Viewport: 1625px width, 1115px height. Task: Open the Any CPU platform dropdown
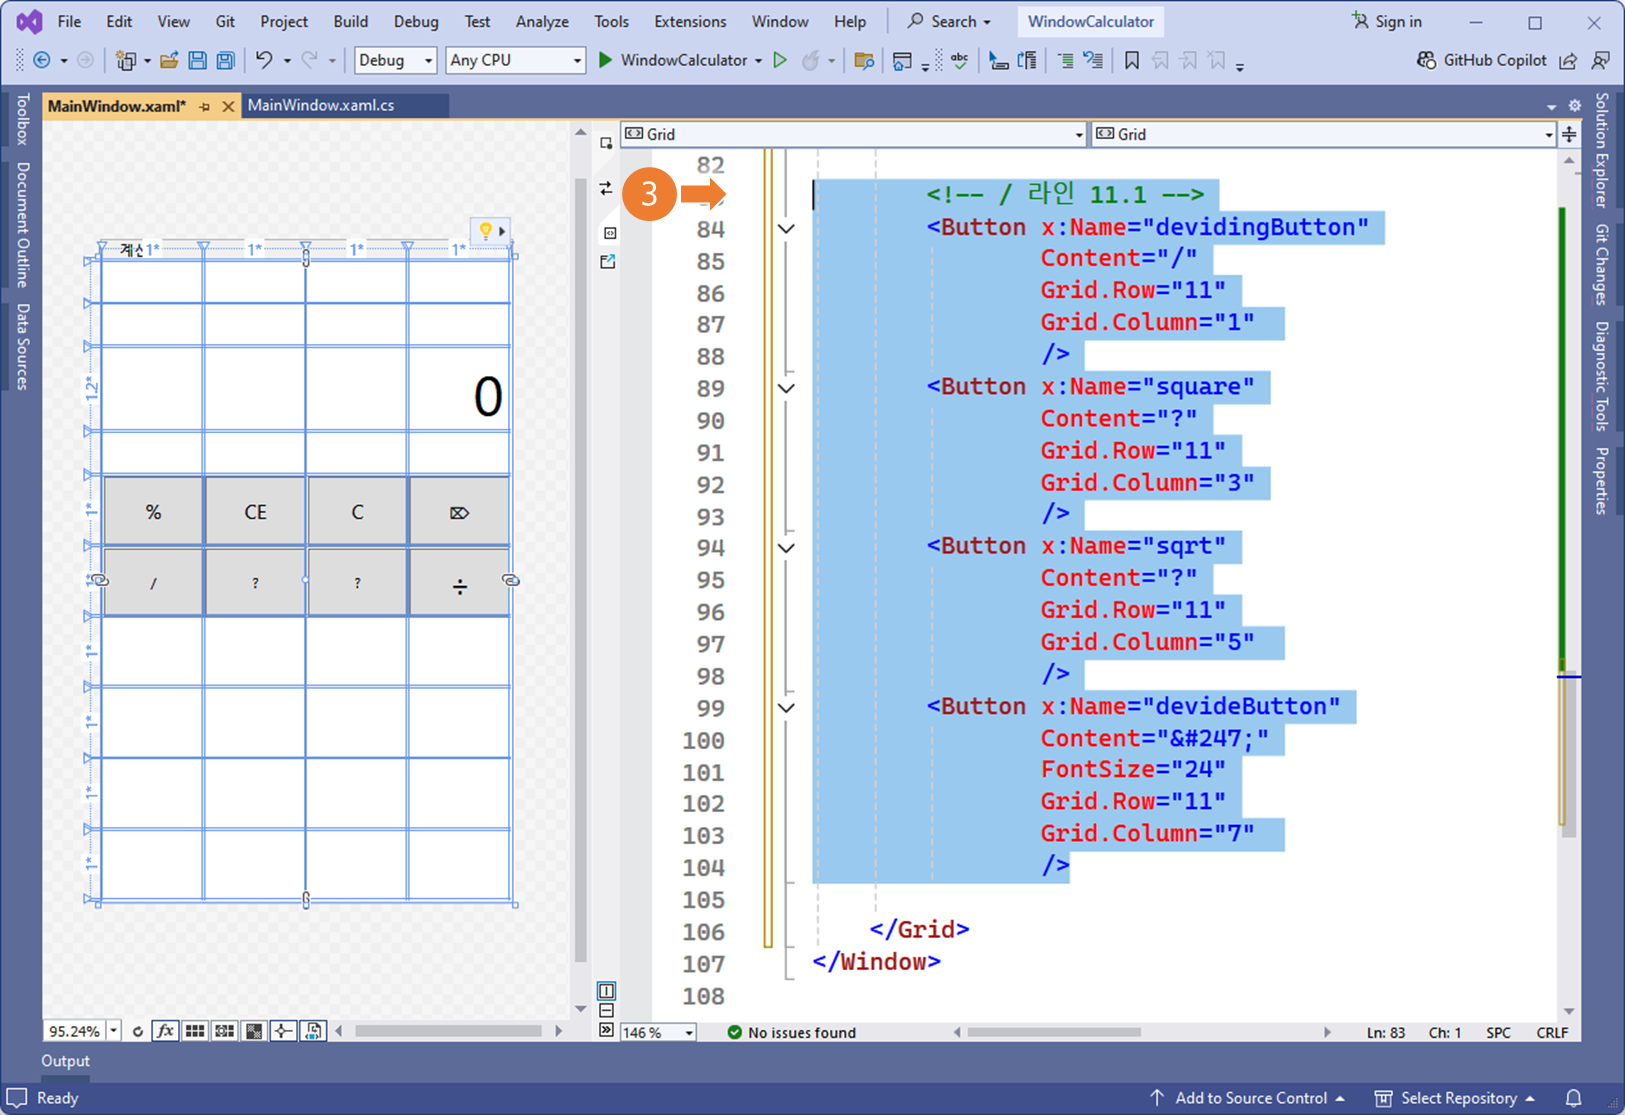point(515,60)
